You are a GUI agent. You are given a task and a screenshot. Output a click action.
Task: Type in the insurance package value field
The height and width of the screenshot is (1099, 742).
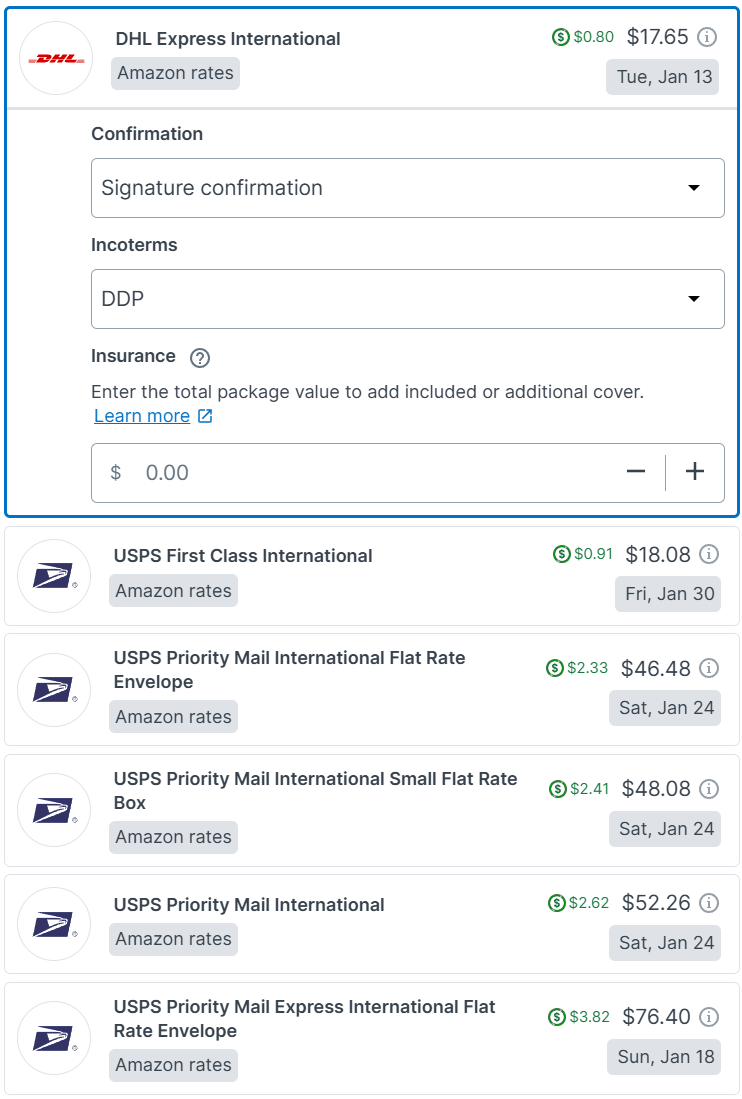[x=370, y=472]
